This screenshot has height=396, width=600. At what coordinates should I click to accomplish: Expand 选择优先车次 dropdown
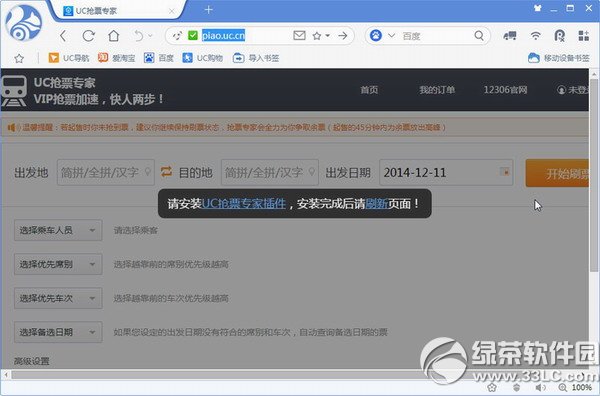point(58,298)
